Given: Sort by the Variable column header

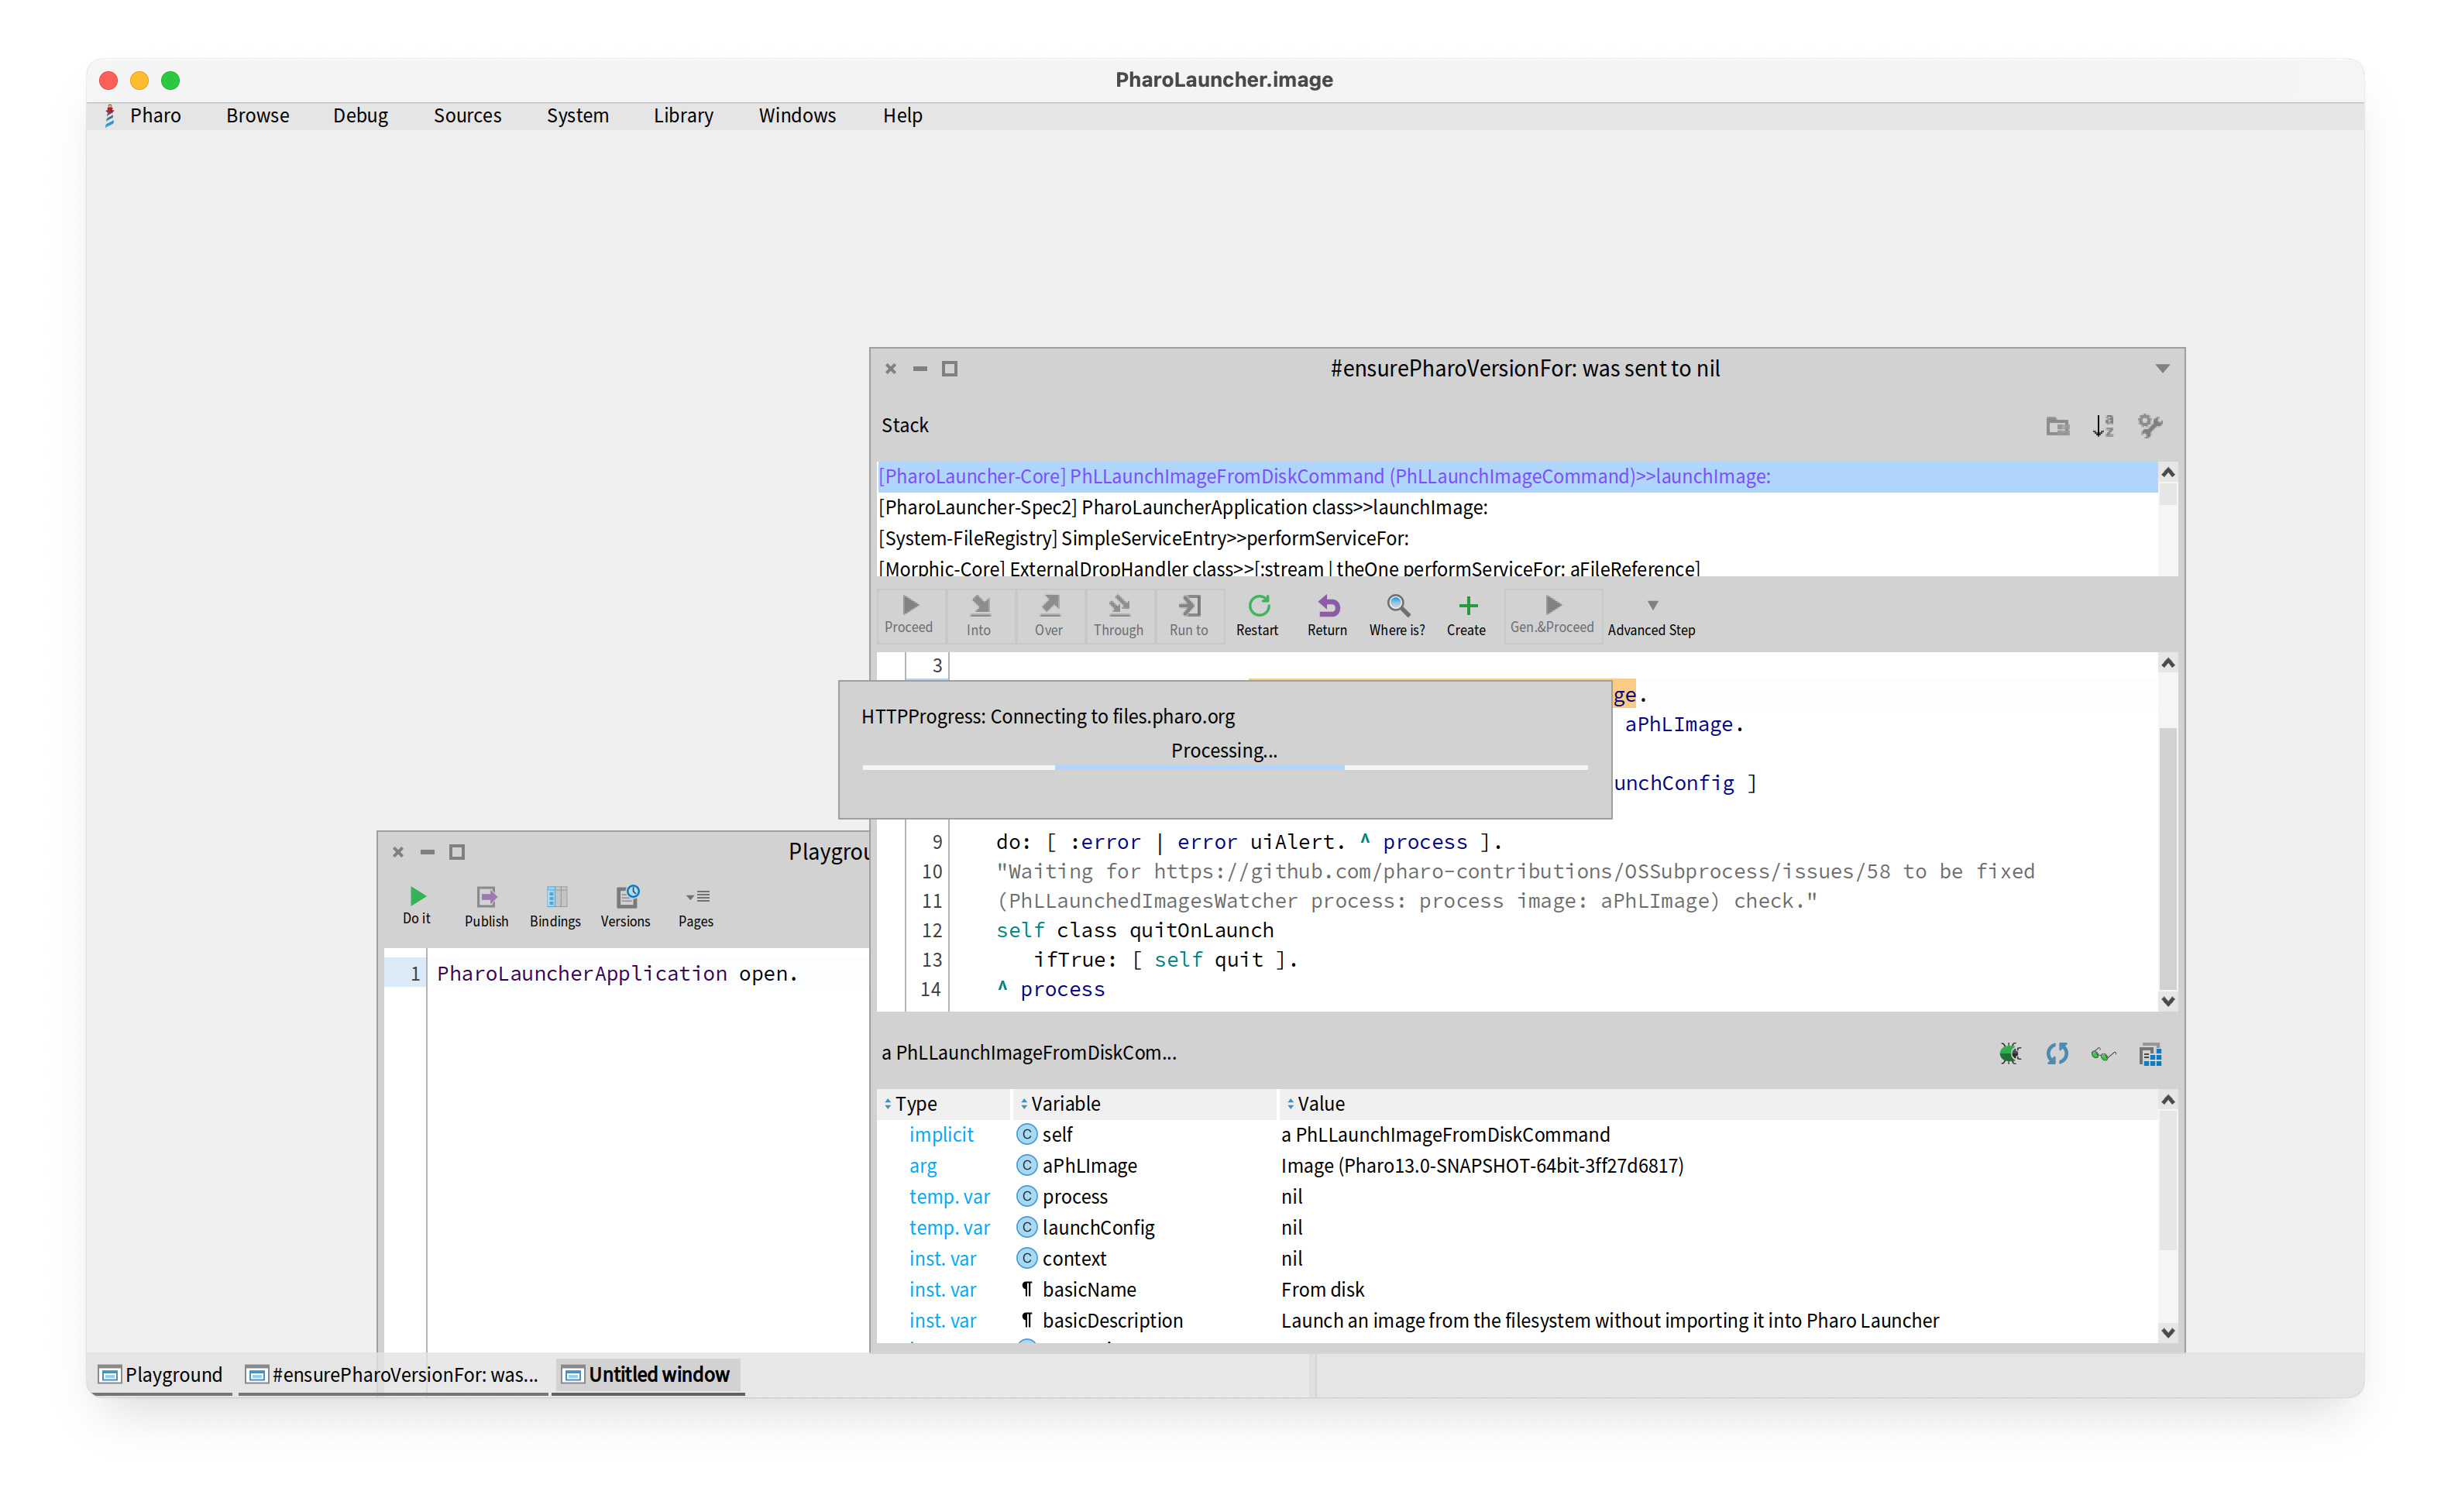Looking at the screenshot, I should point(1065,1104).
